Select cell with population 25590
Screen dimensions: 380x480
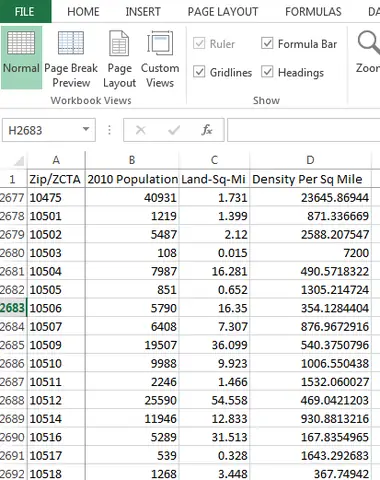pyautogui.click(x=132, y=400)
